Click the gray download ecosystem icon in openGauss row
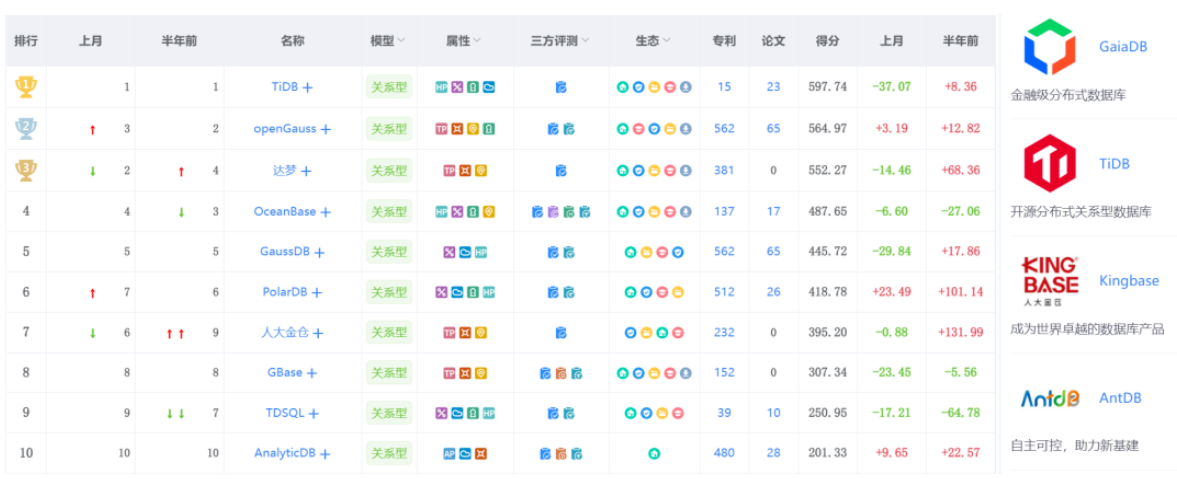 click(x=685, y=129)
